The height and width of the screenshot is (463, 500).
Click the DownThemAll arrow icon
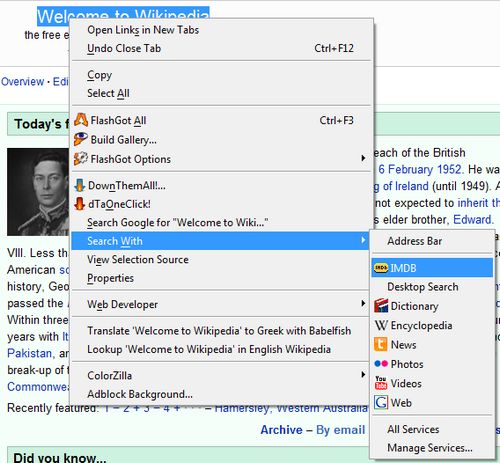80,185
